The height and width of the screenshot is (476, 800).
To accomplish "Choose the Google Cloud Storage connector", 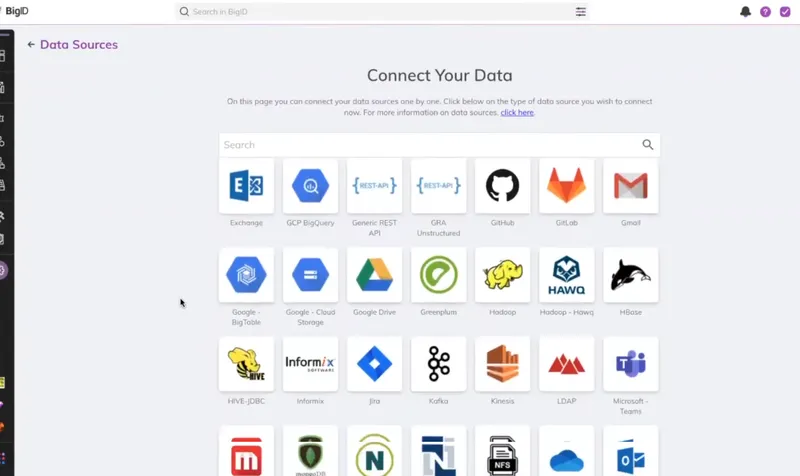I will [310, 275].
